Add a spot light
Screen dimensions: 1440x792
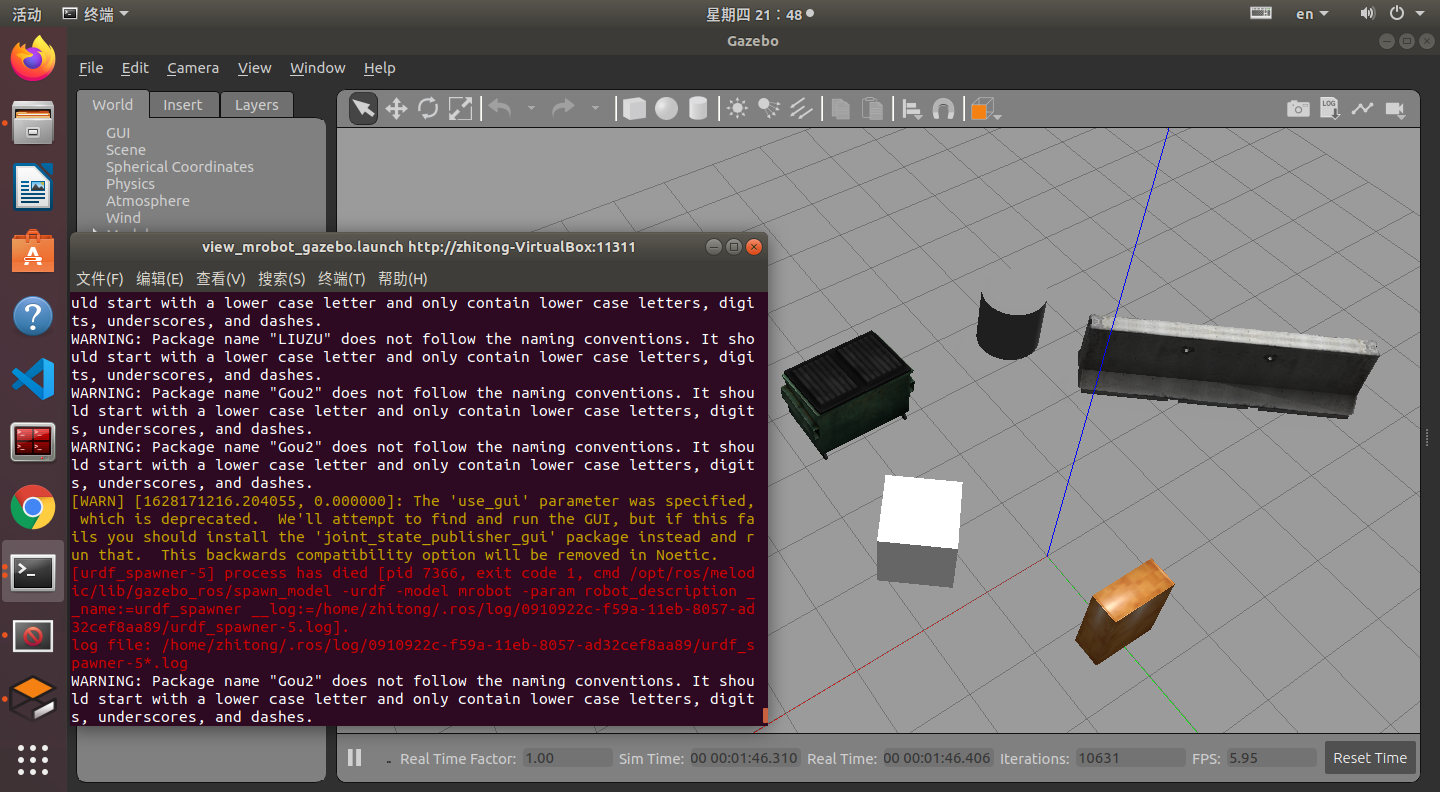(x=769, y=109)
